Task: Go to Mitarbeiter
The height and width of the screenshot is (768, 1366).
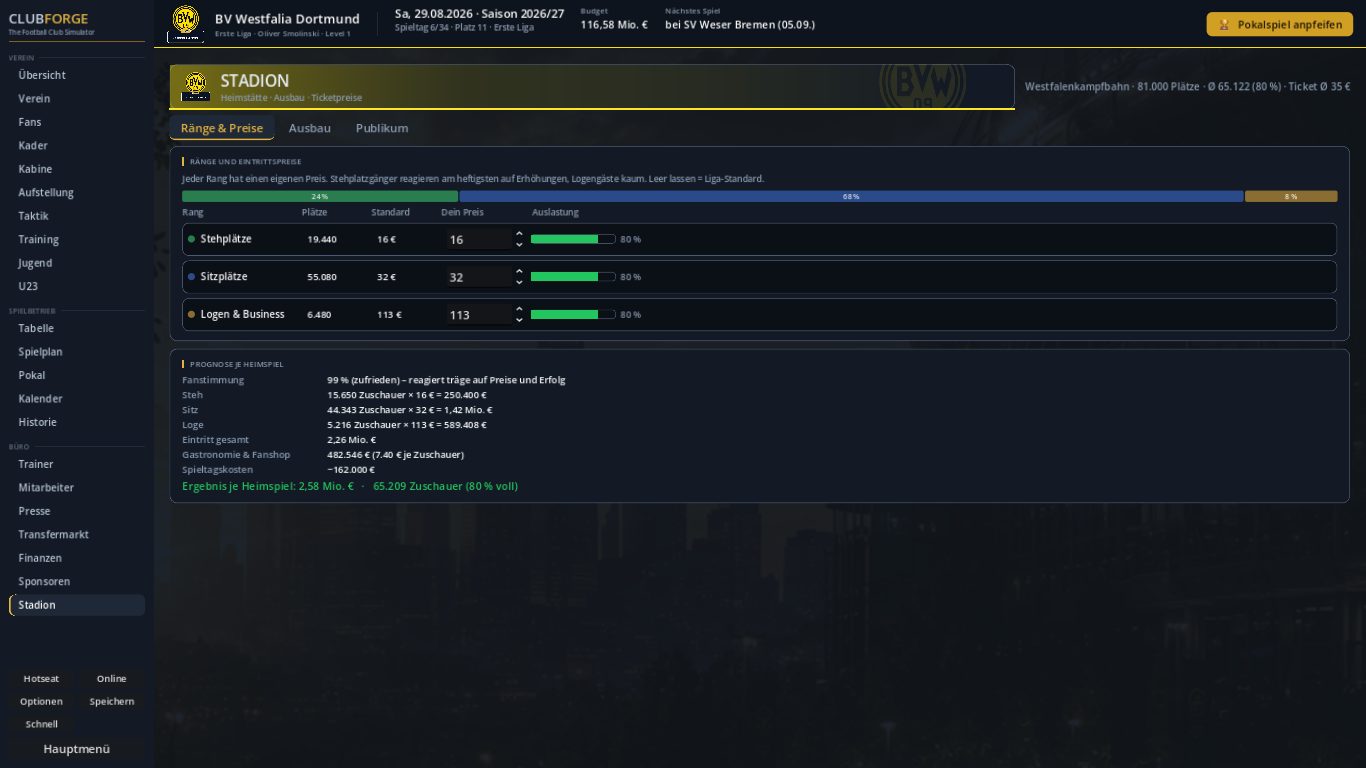Action: 77,487
